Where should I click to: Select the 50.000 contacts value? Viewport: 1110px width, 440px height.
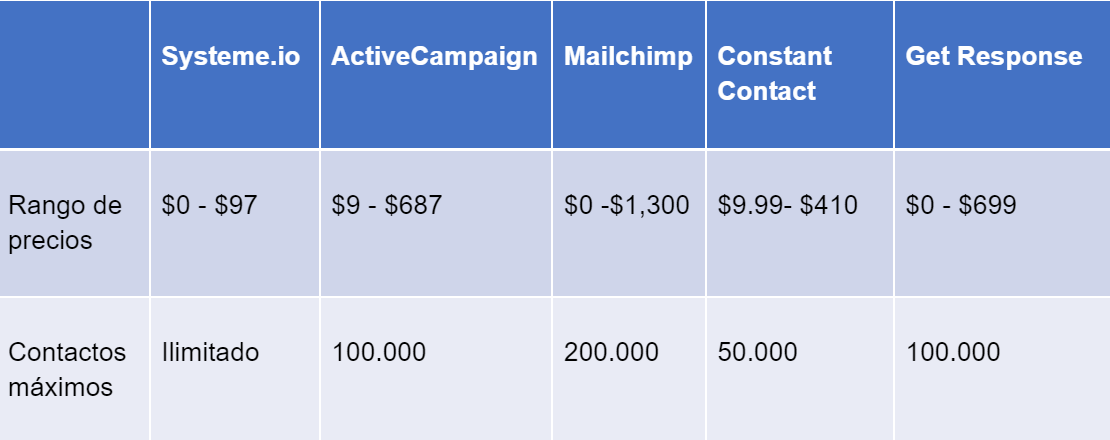tap(757, 352)
